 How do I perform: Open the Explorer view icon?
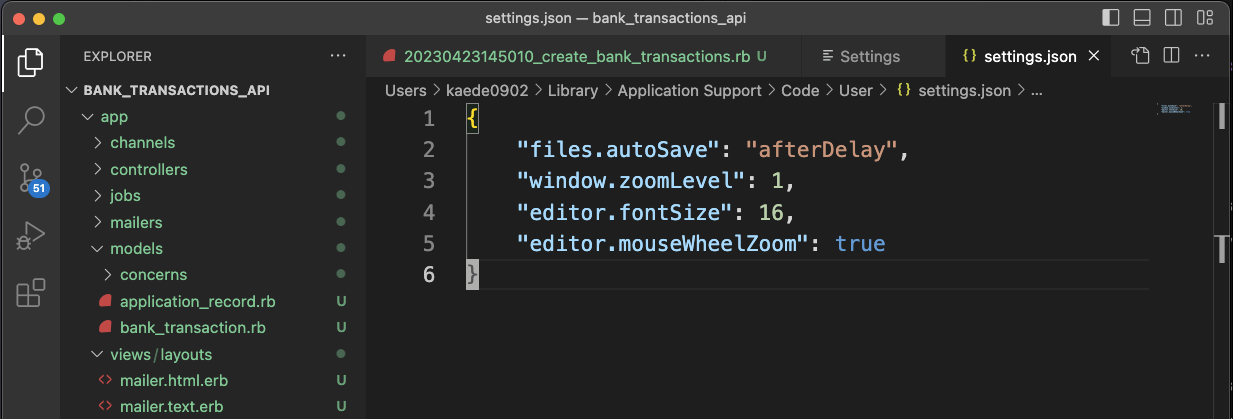click(x=30, y=62)
